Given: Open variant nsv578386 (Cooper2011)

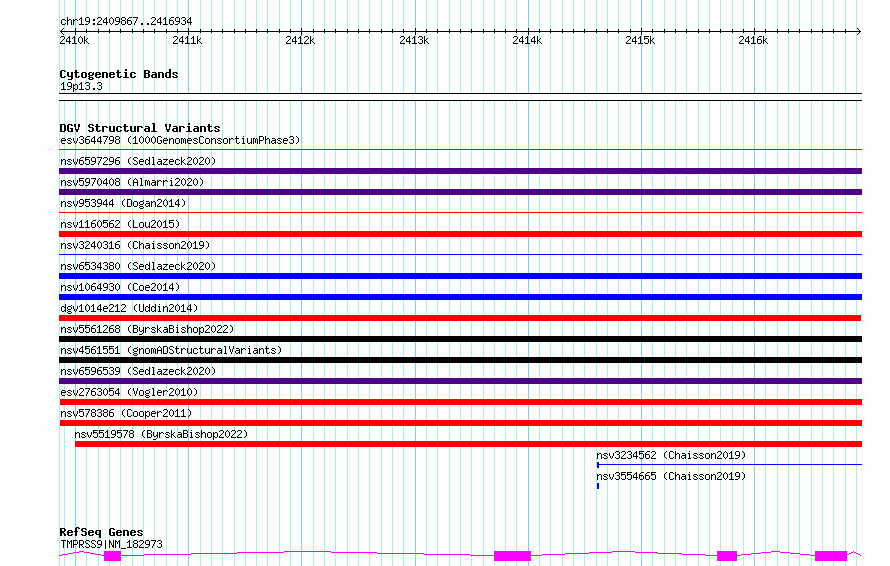Looking at the screenshot, I should click(x=126, y=413).
